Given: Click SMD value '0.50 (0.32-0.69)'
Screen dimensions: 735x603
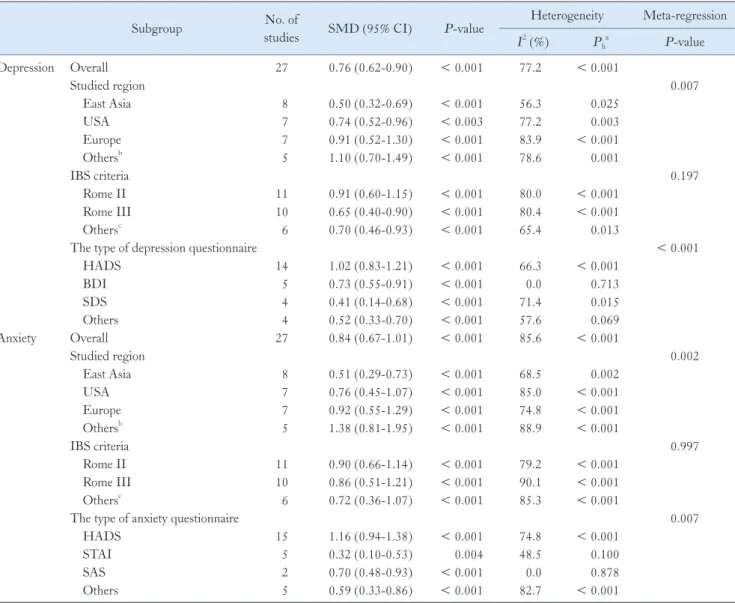Looking at the screenshot, I should click(x=370, y=104).
